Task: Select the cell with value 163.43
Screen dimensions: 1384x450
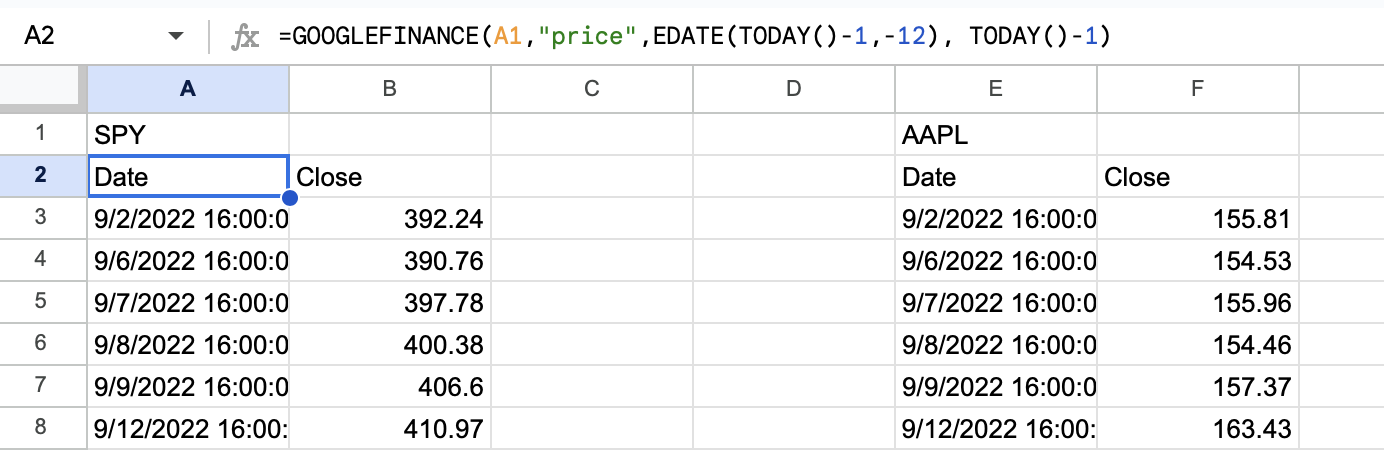Action: [x=1198, y=428]
